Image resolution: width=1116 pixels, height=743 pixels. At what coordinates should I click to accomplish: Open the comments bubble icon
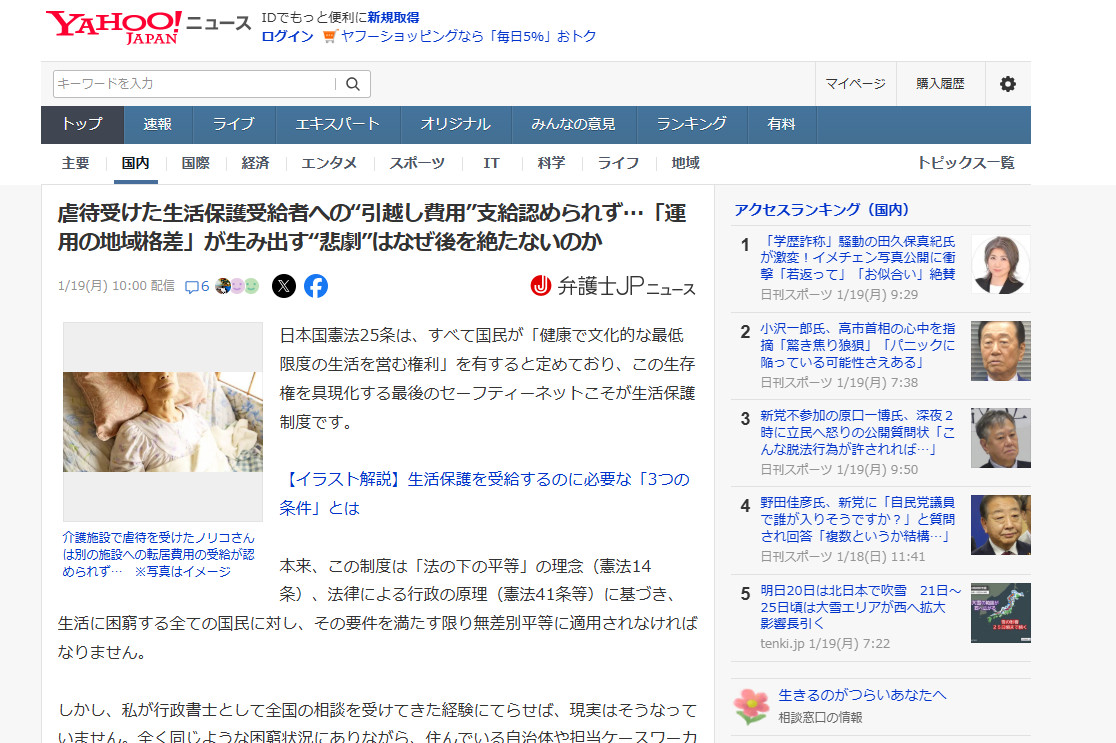point(197,286)
